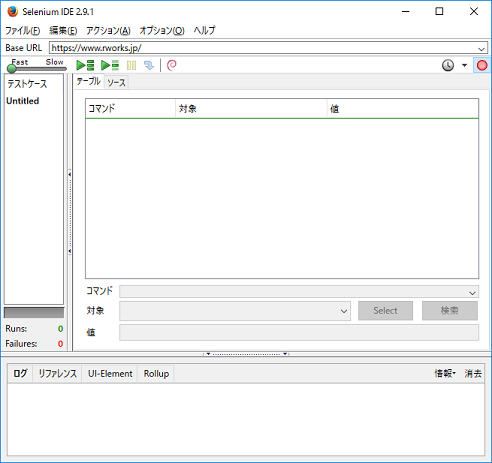Switch to the UI-Element tab
The height and width of the screenshot is (463, 492).
click(x=110, y=374)
